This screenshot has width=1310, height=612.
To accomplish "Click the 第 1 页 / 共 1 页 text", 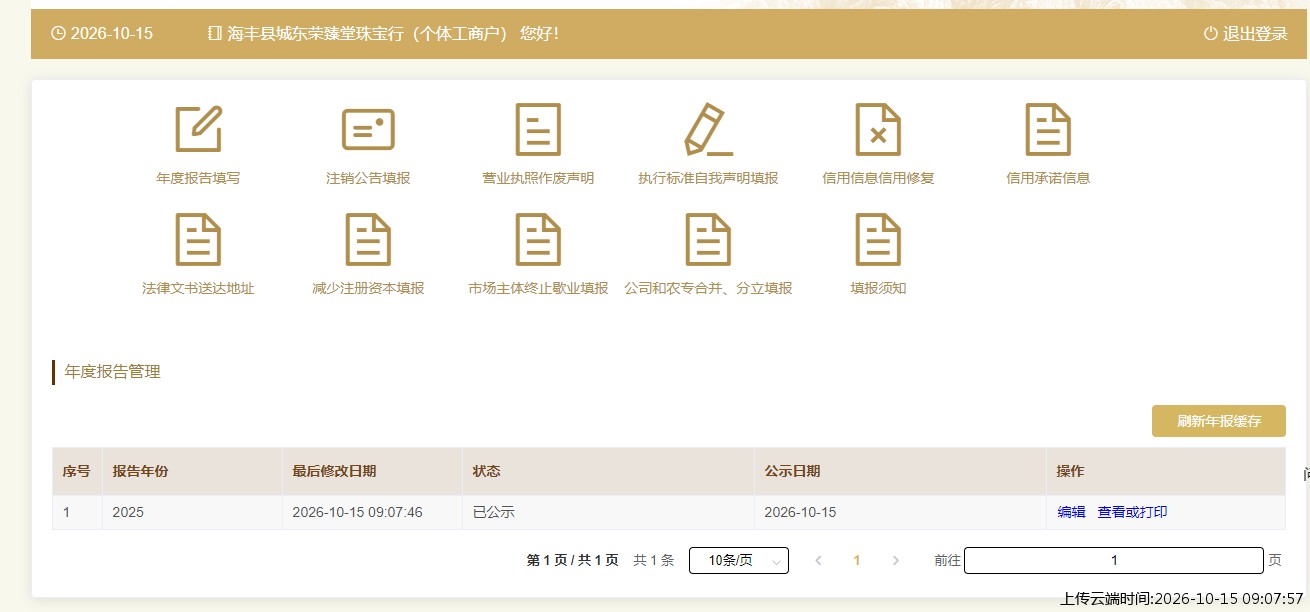I will click(x=573, y=561).
